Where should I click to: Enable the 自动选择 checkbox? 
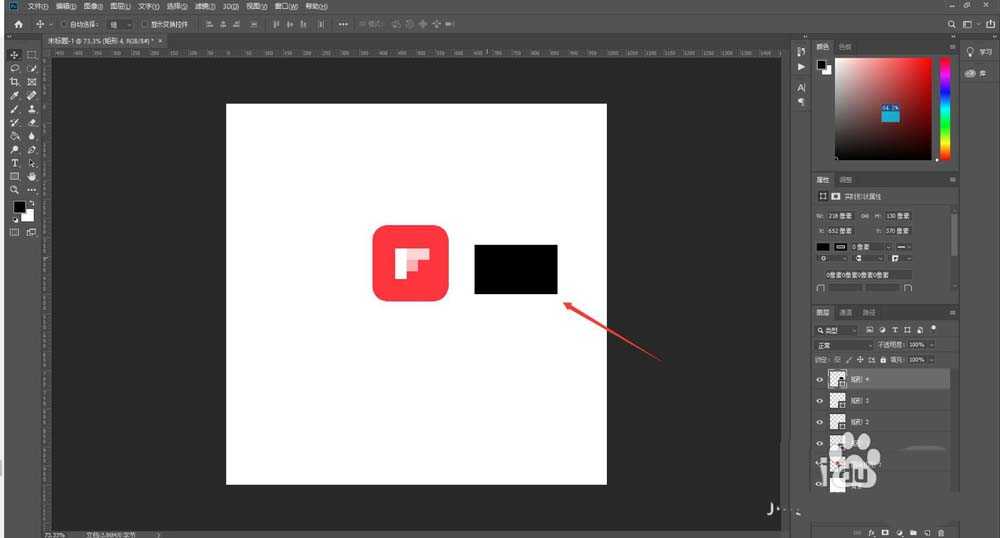[x=65, y=23]
